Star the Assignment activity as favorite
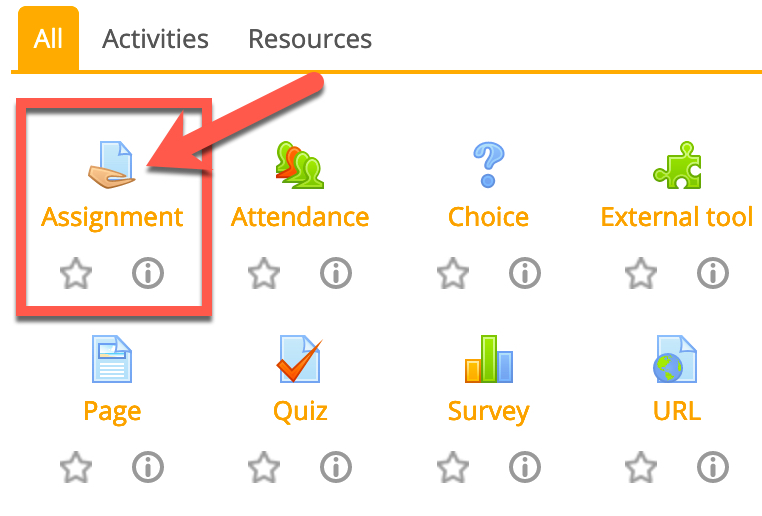This screenshot has height=516, width=762. [x=76, y=272]
